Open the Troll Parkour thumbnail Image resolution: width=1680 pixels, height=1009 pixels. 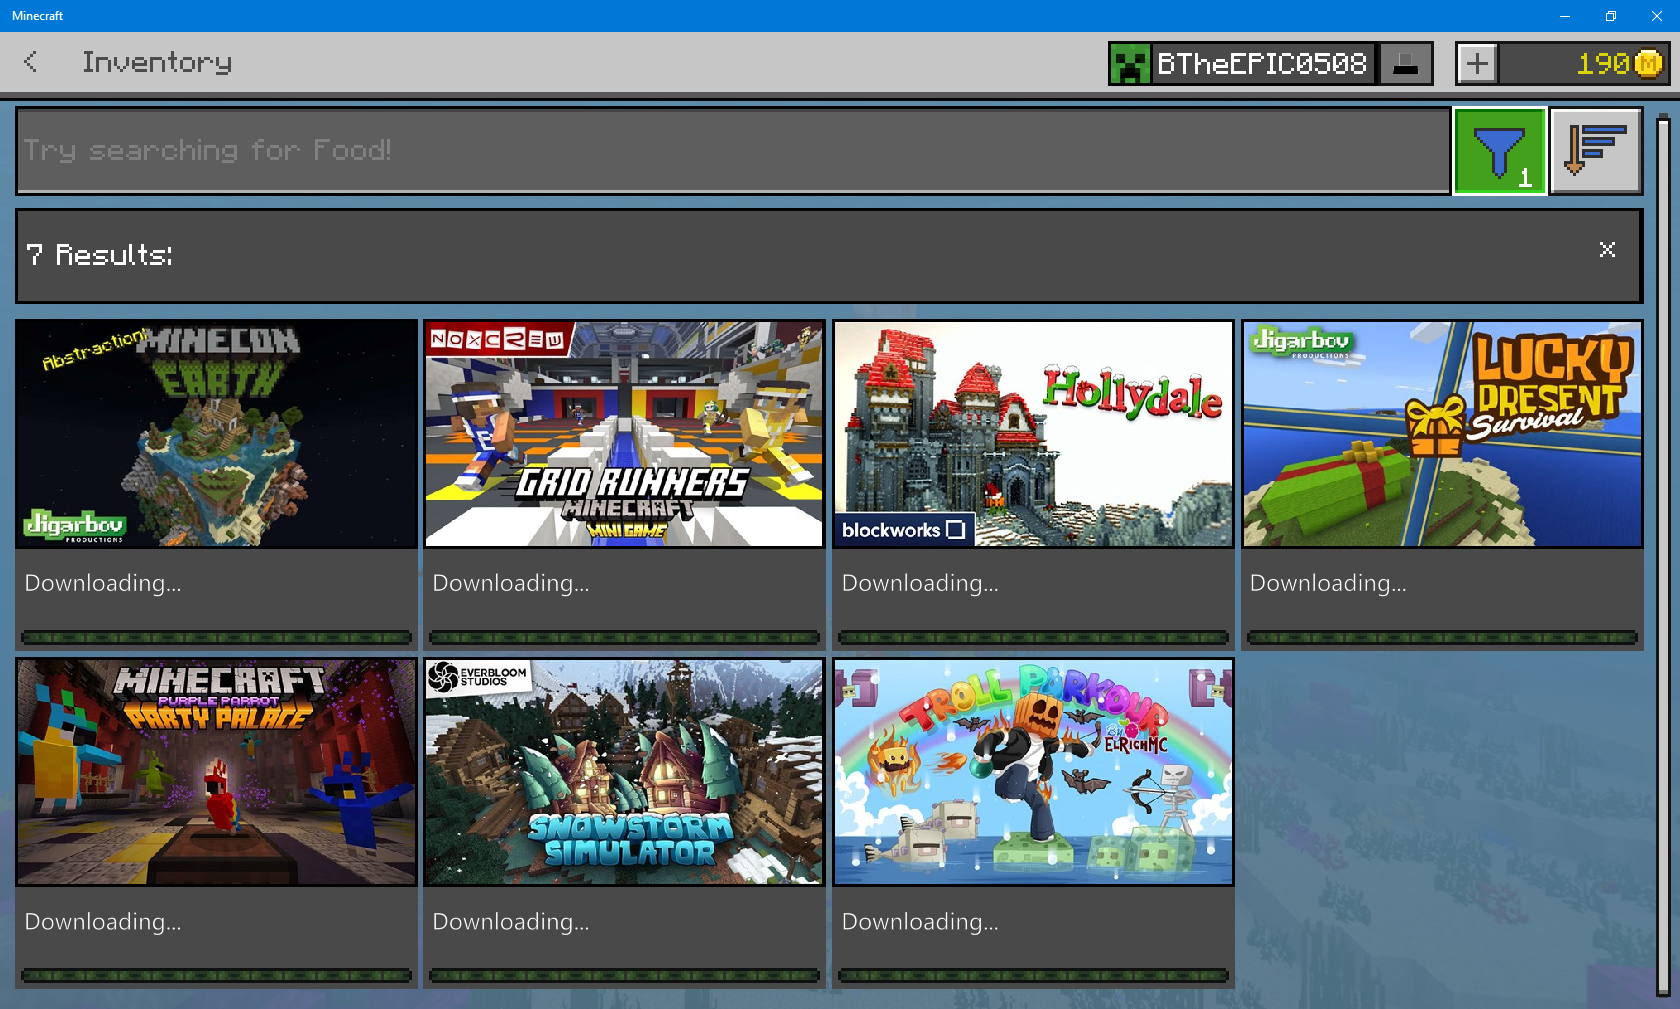click(x=1033, y=771)
